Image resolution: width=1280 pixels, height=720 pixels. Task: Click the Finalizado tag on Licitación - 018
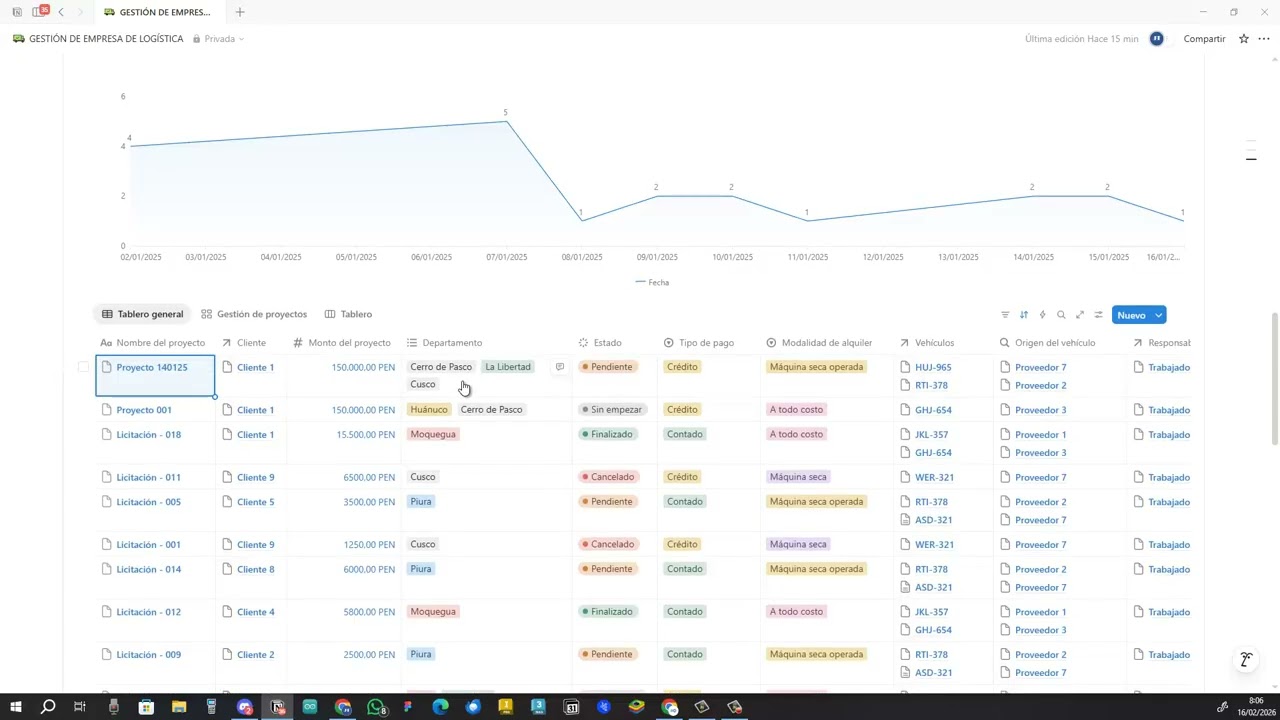point(608,434)
